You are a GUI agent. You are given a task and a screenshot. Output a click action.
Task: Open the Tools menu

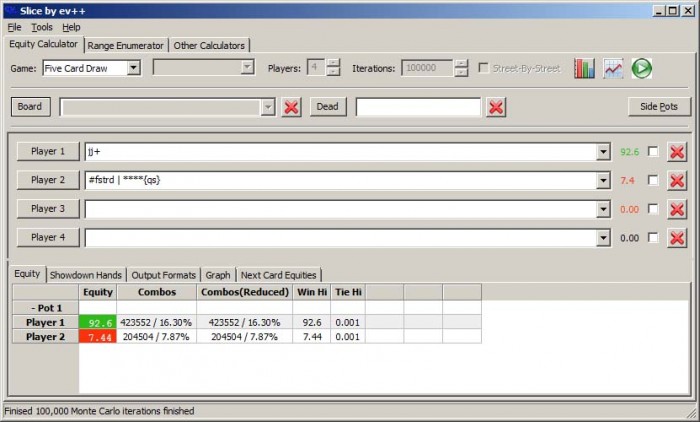(x=42, y=27)
